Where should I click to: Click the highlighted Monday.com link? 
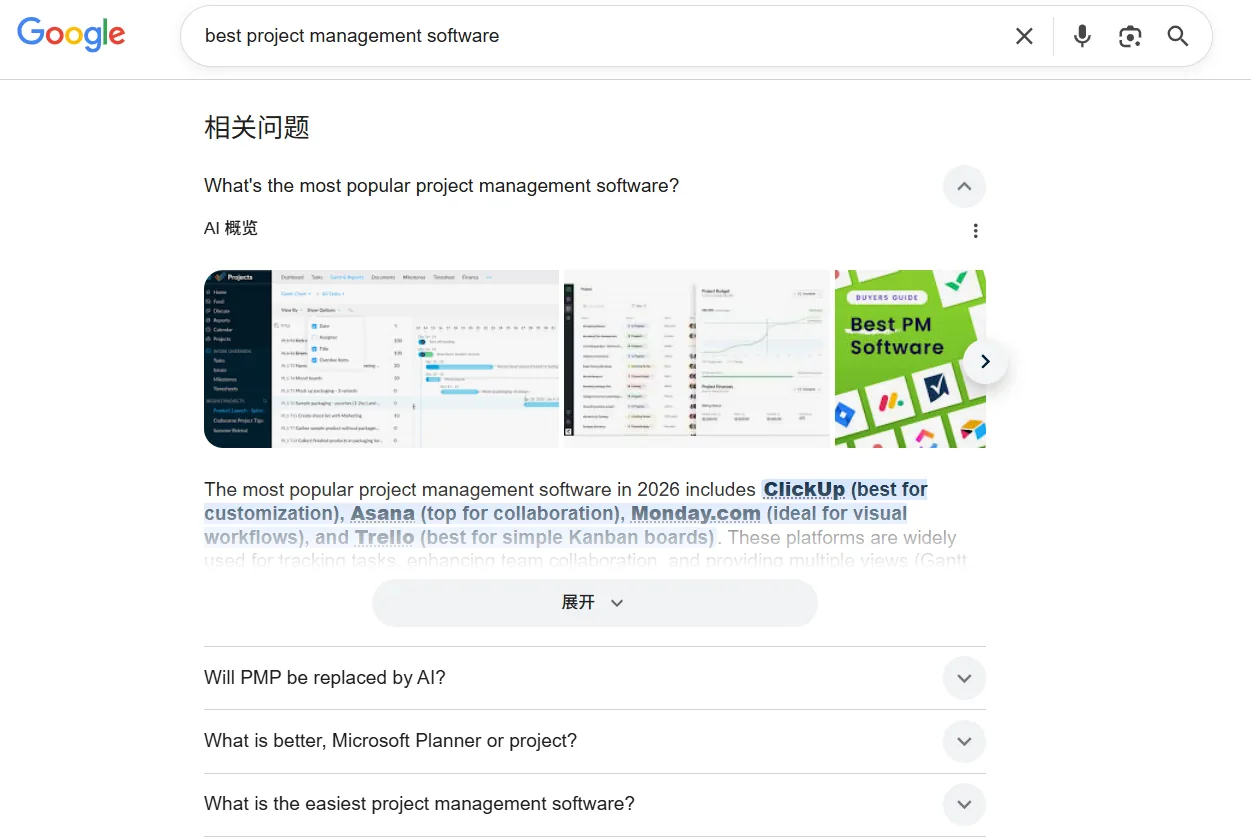pyautogui.click(x=696, y=514)
